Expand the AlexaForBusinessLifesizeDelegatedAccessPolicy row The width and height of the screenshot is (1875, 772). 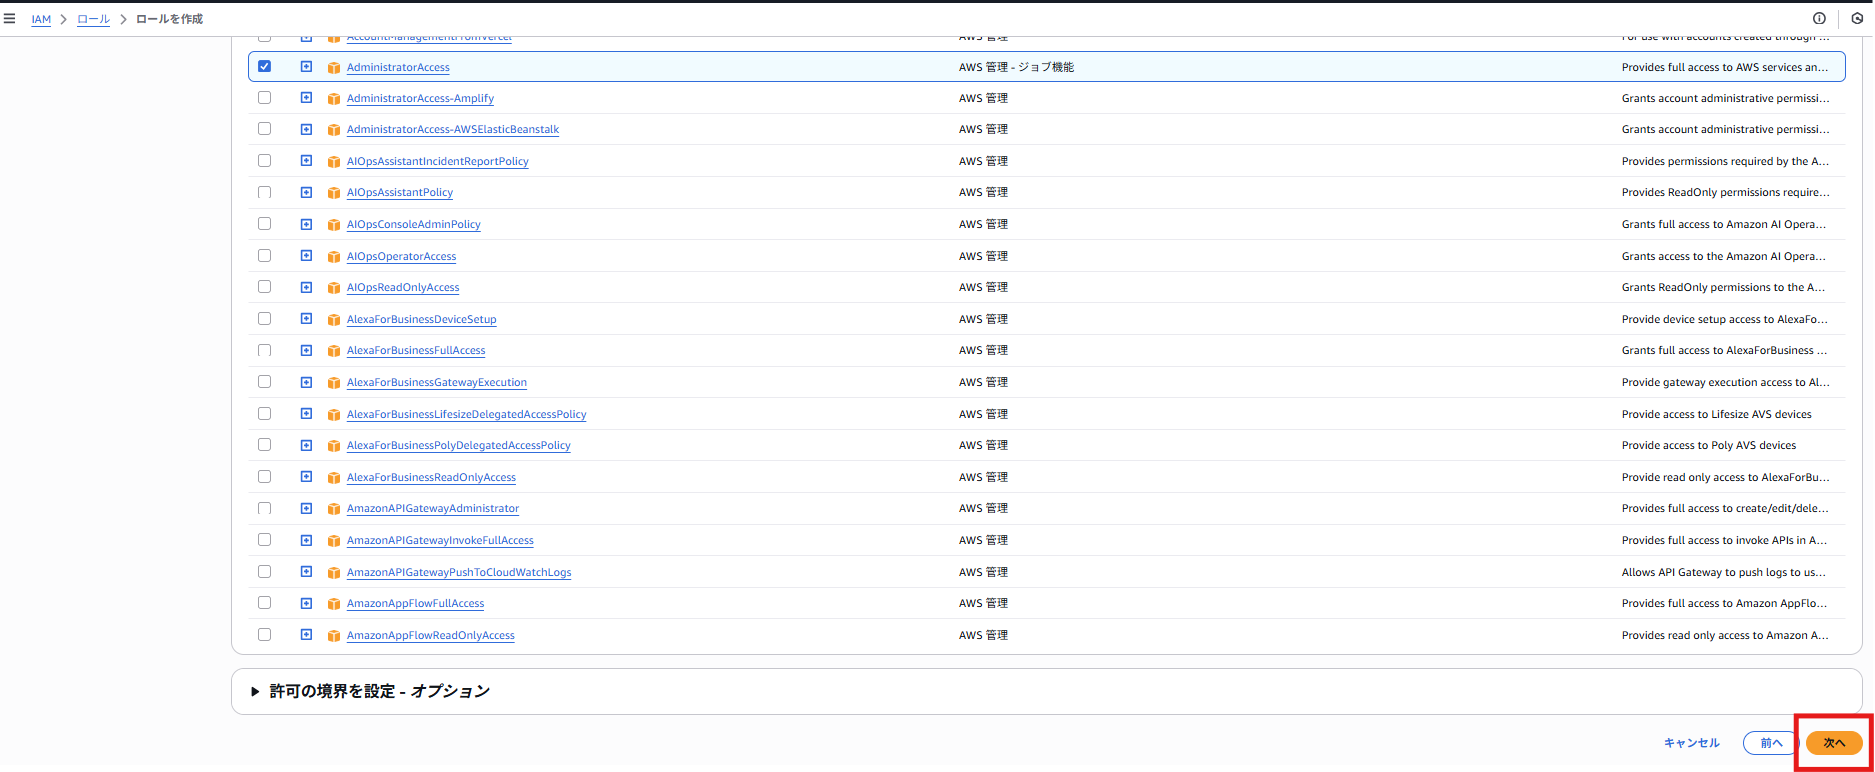(306, 413)
